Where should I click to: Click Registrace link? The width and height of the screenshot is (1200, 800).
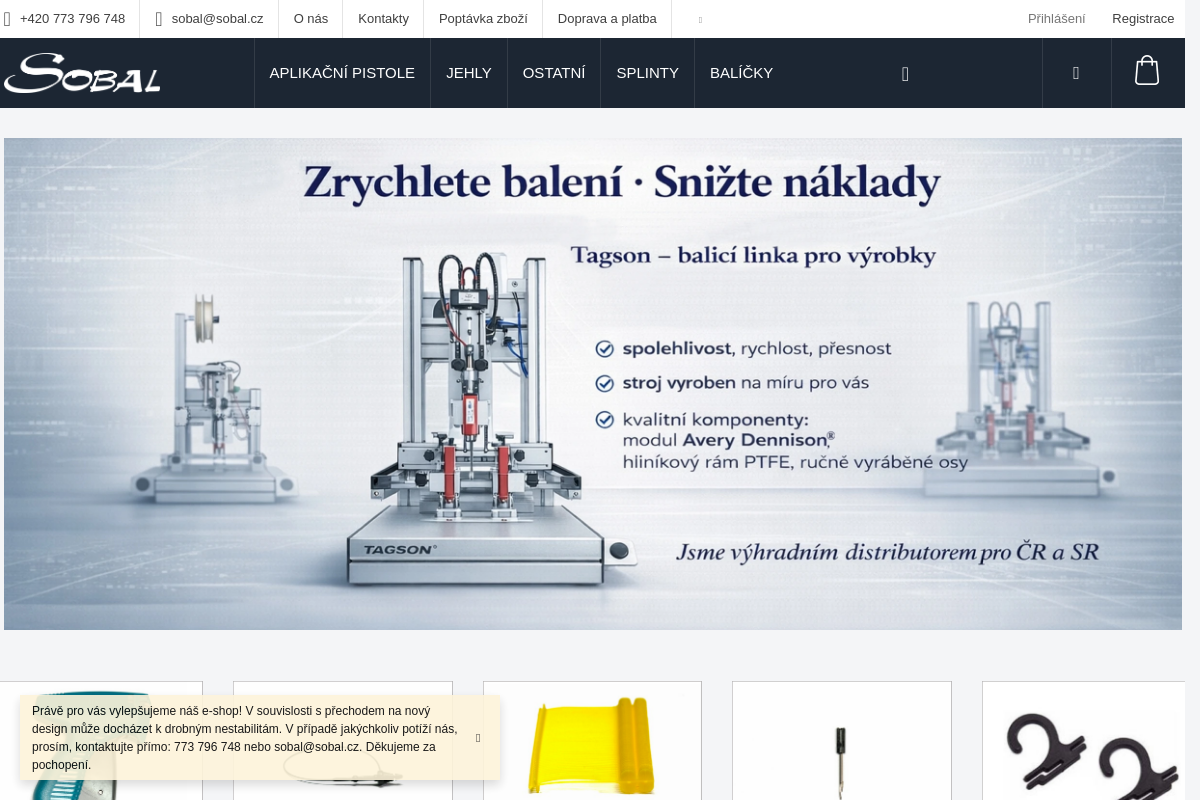coord(1143,19)
